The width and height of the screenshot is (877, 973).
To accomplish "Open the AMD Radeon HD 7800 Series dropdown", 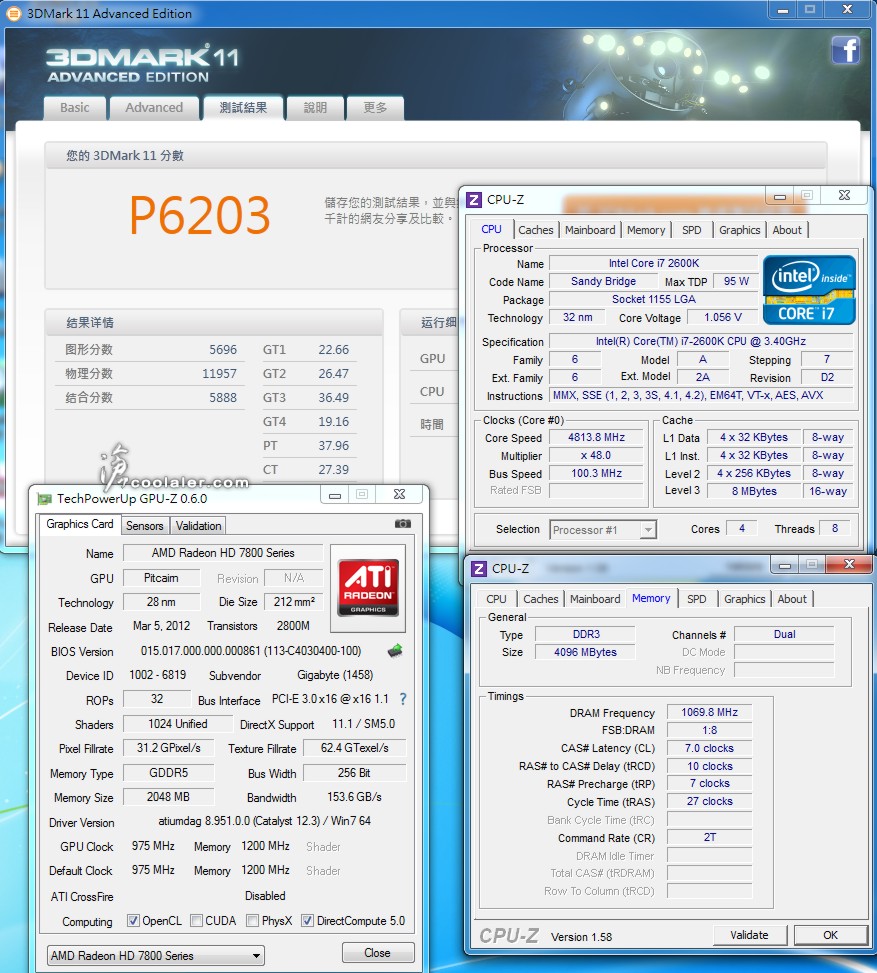I will point(156,956).
